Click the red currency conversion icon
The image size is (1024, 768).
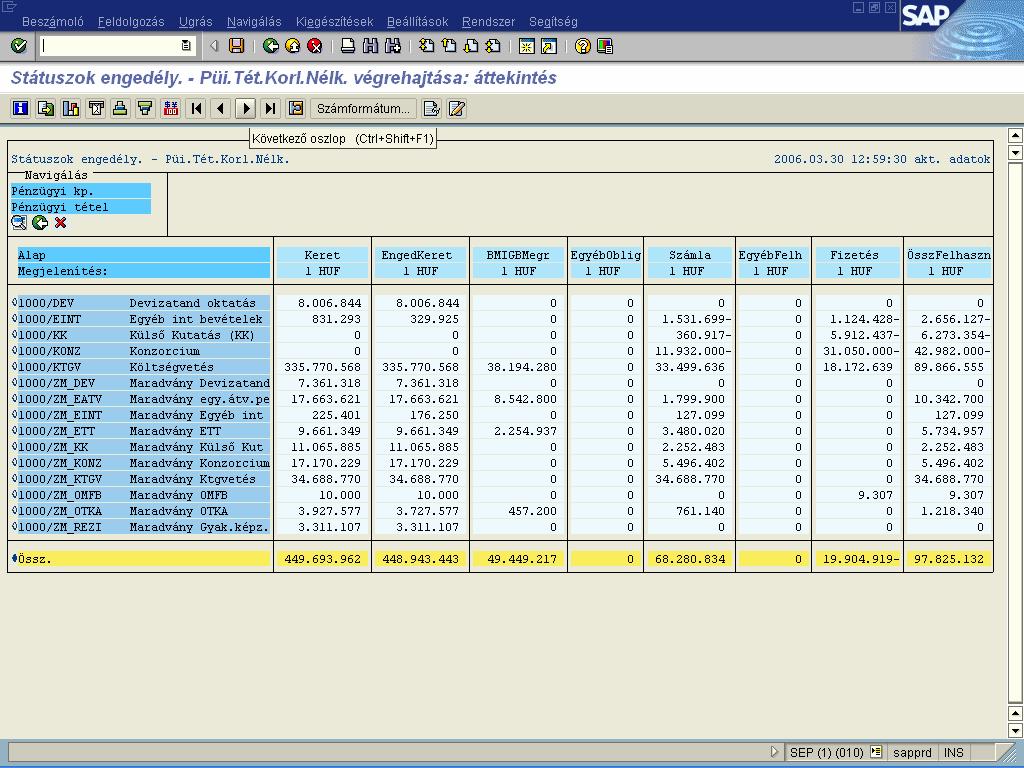(x=170, y=108)
